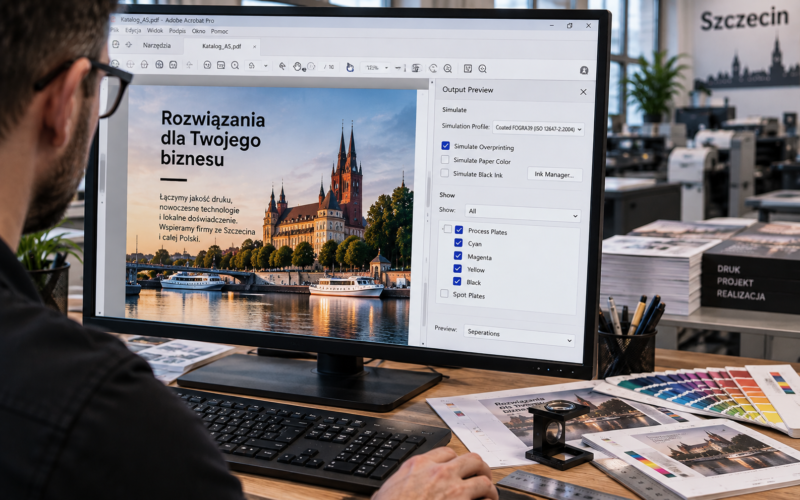
Task: Open the Edycja menu
Action: click(133, 31)
